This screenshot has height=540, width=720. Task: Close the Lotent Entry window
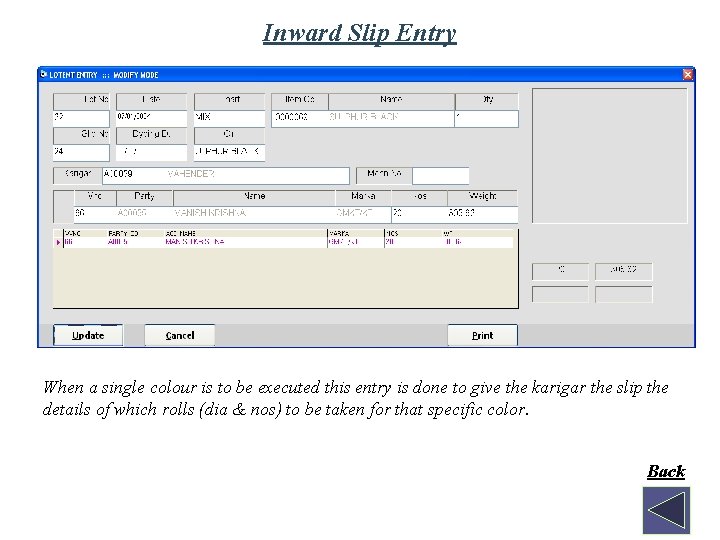pyautogui.click(x=687, y=74)
